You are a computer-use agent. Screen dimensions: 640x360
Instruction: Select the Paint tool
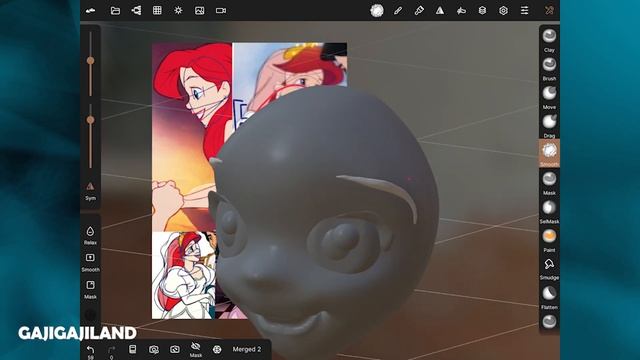pyautogui.click(x=549, y=240)
